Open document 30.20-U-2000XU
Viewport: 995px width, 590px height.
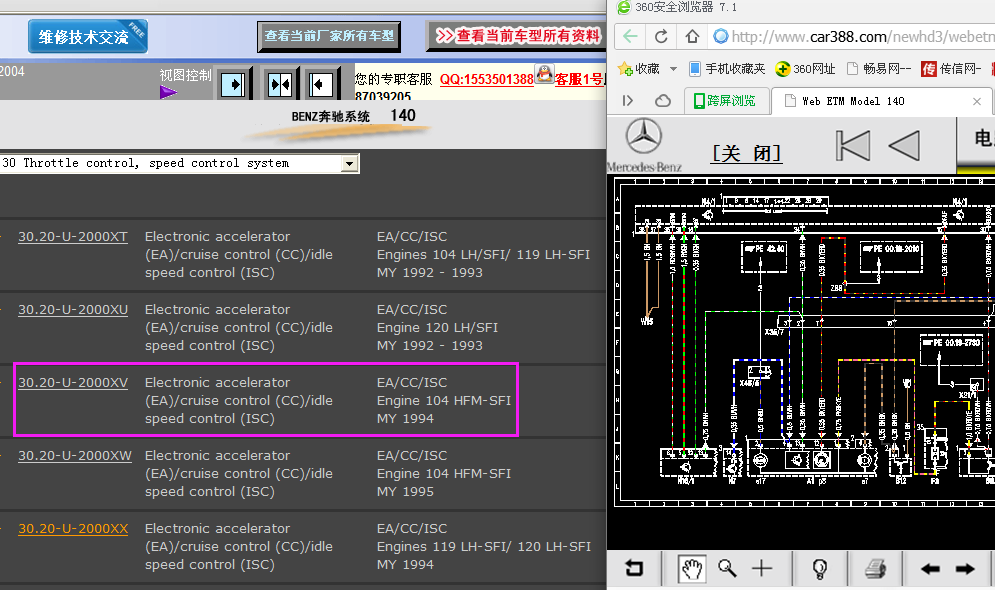73,310
